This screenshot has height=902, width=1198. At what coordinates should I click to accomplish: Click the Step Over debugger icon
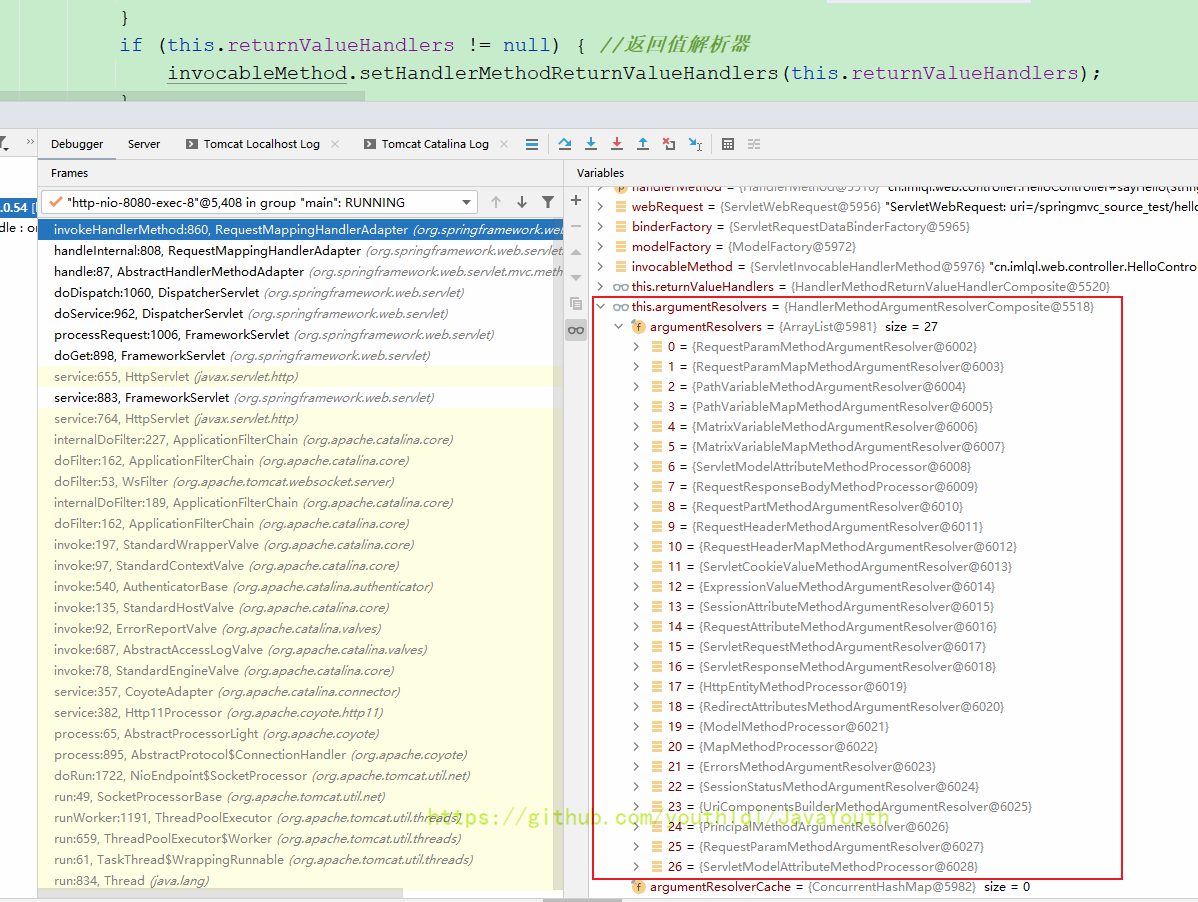point(565,144)
